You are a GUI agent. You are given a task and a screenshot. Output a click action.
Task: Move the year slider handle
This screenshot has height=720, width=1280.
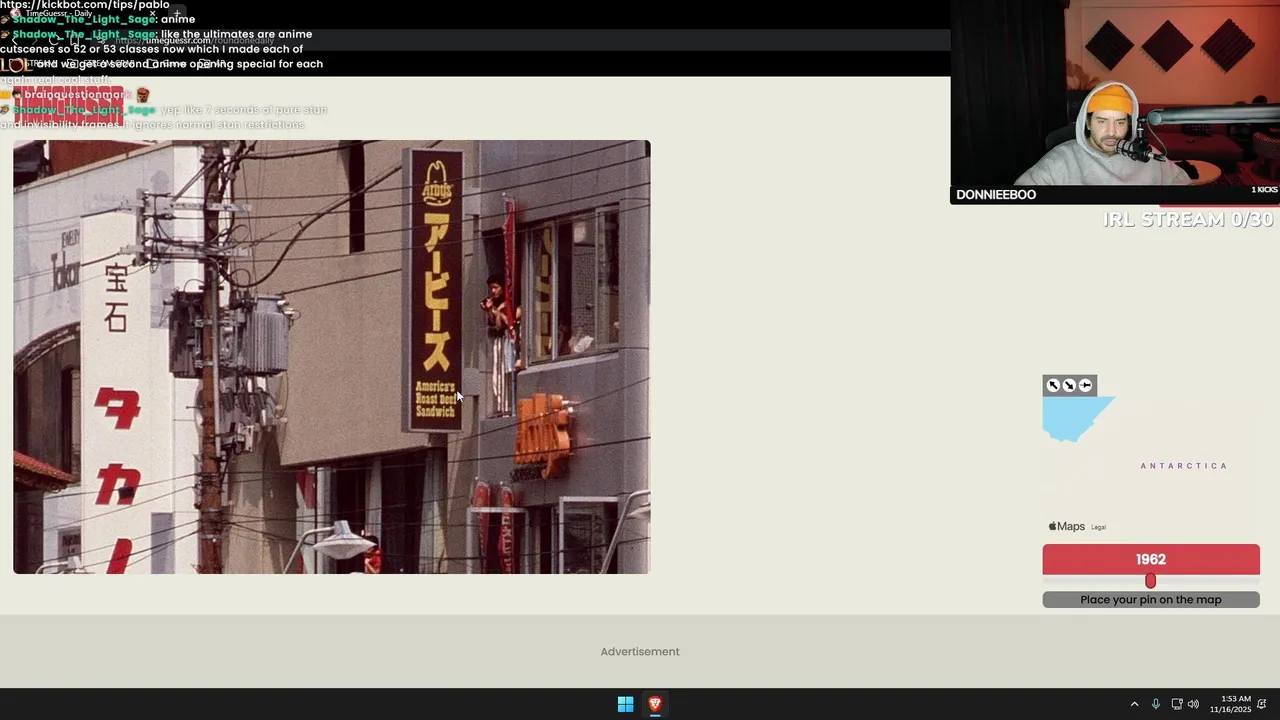1150,581
